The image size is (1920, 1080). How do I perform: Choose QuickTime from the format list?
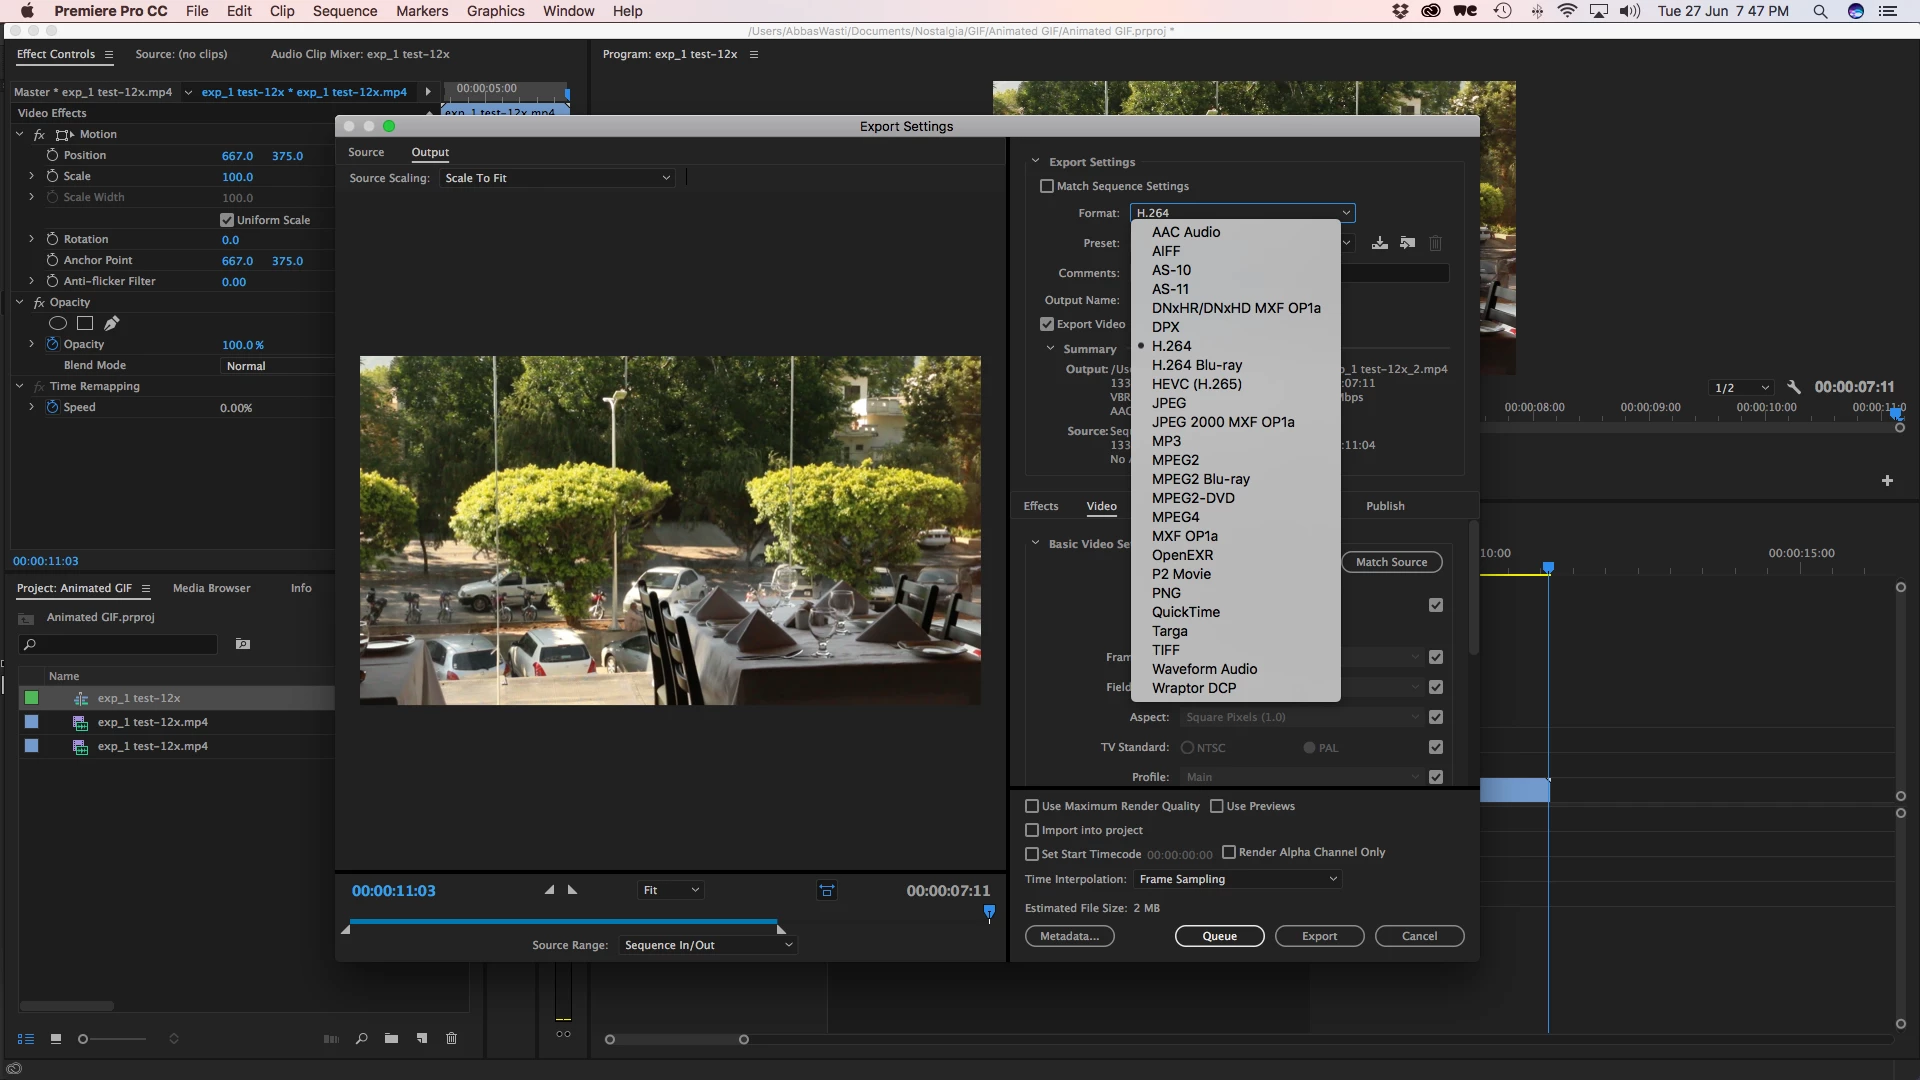[1185, 612]
